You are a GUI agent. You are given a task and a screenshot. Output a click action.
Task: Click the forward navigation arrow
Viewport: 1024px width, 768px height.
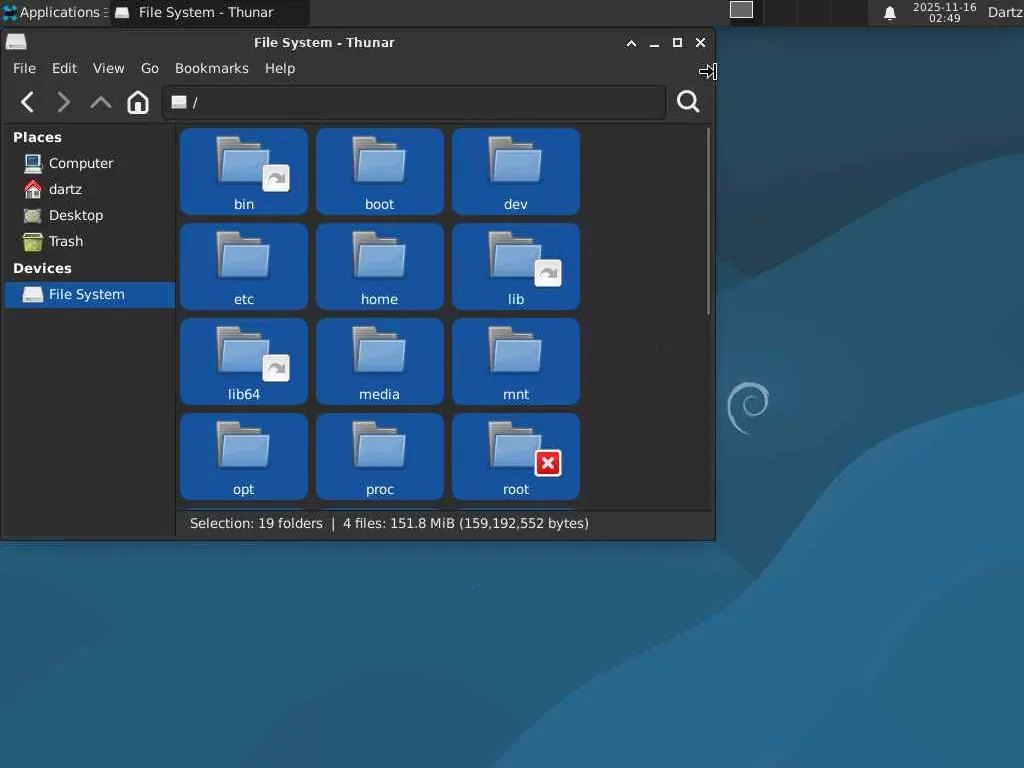click(64, 102)
